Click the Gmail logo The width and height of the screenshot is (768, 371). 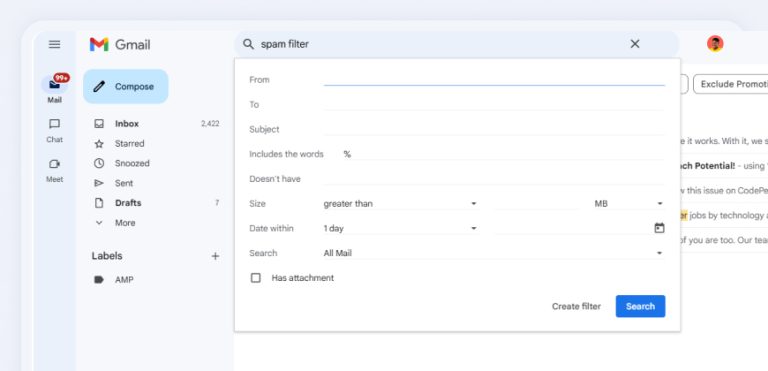pyautogui.click(x=120, y=45)
